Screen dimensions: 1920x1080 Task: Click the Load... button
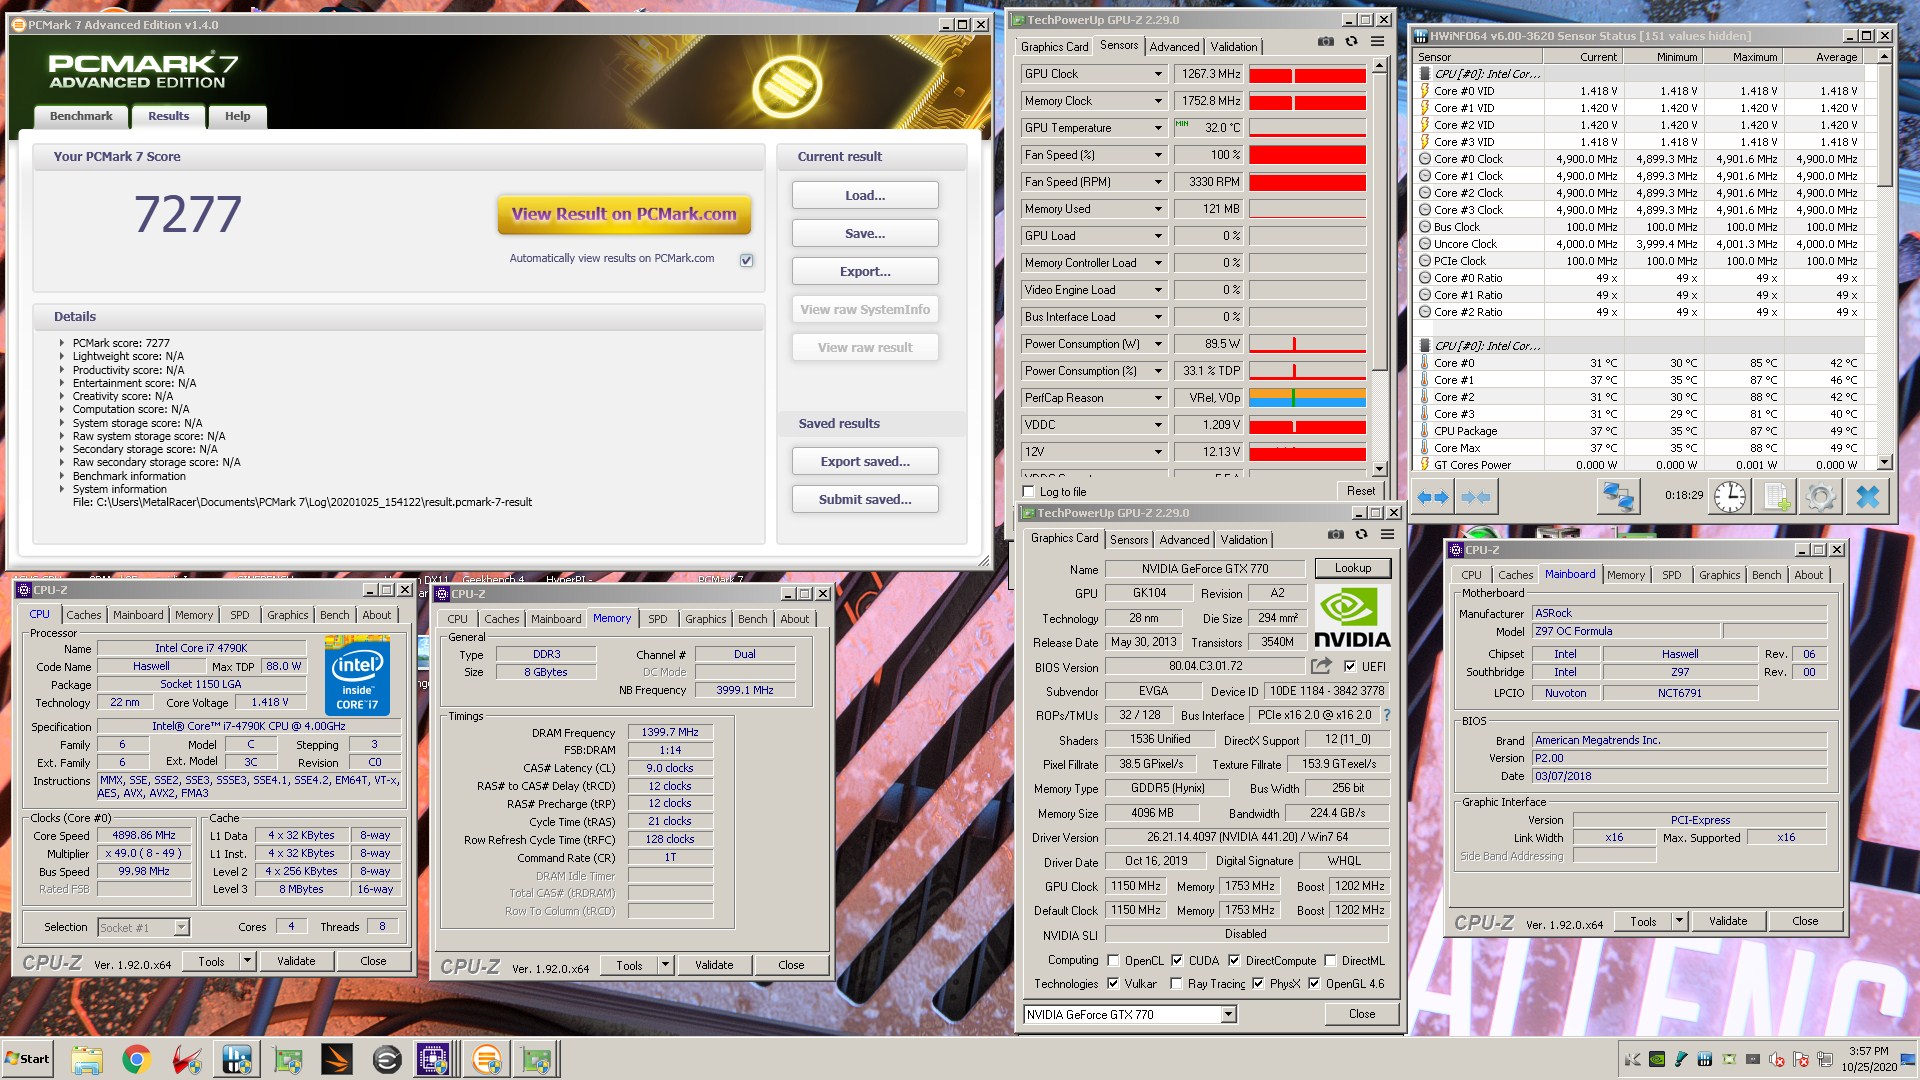coord(865,196)
